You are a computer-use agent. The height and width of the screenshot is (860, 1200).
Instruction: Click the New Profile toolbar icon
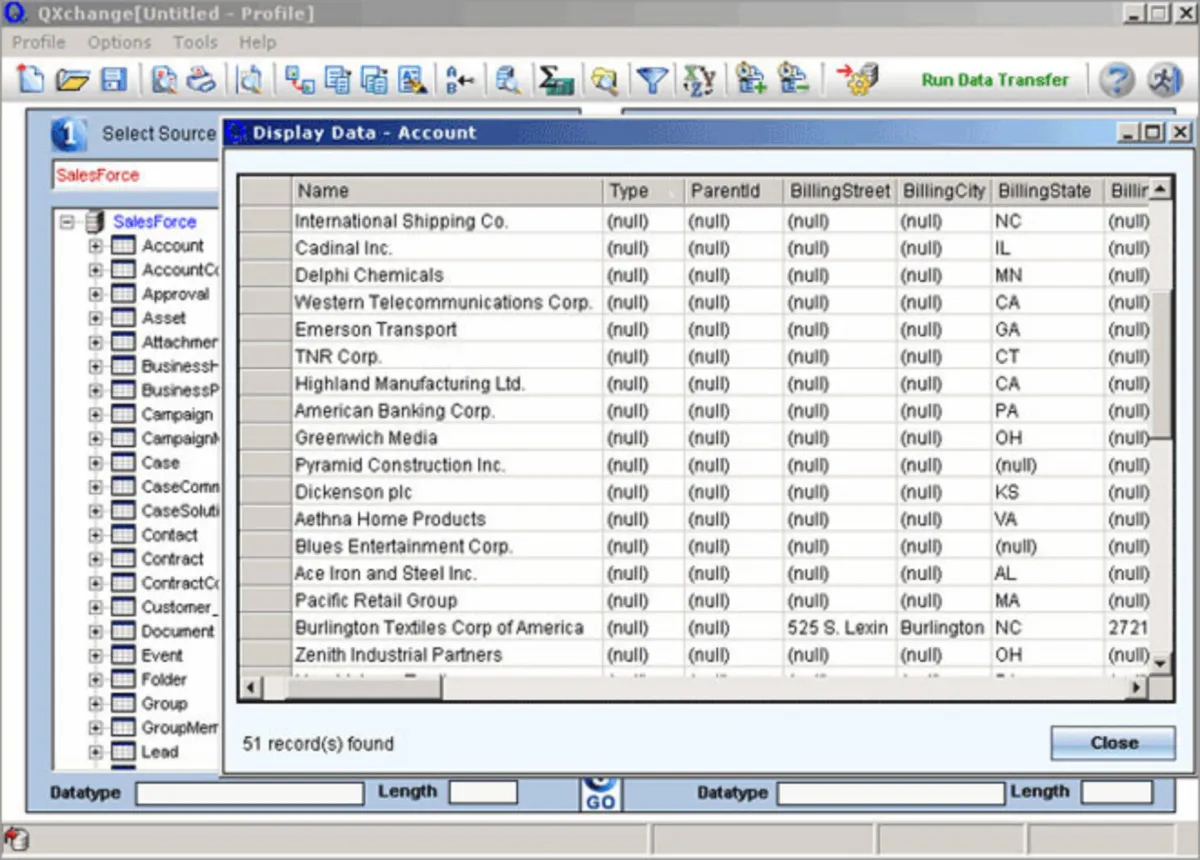(32, 80)
